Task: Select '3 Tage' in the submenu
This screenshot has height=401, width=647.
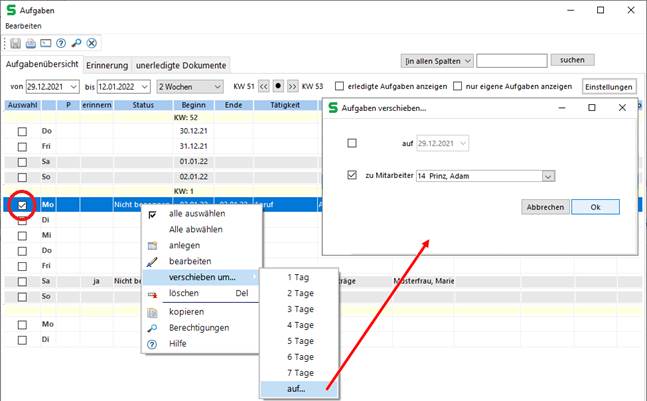Action: tap(300, 309)
